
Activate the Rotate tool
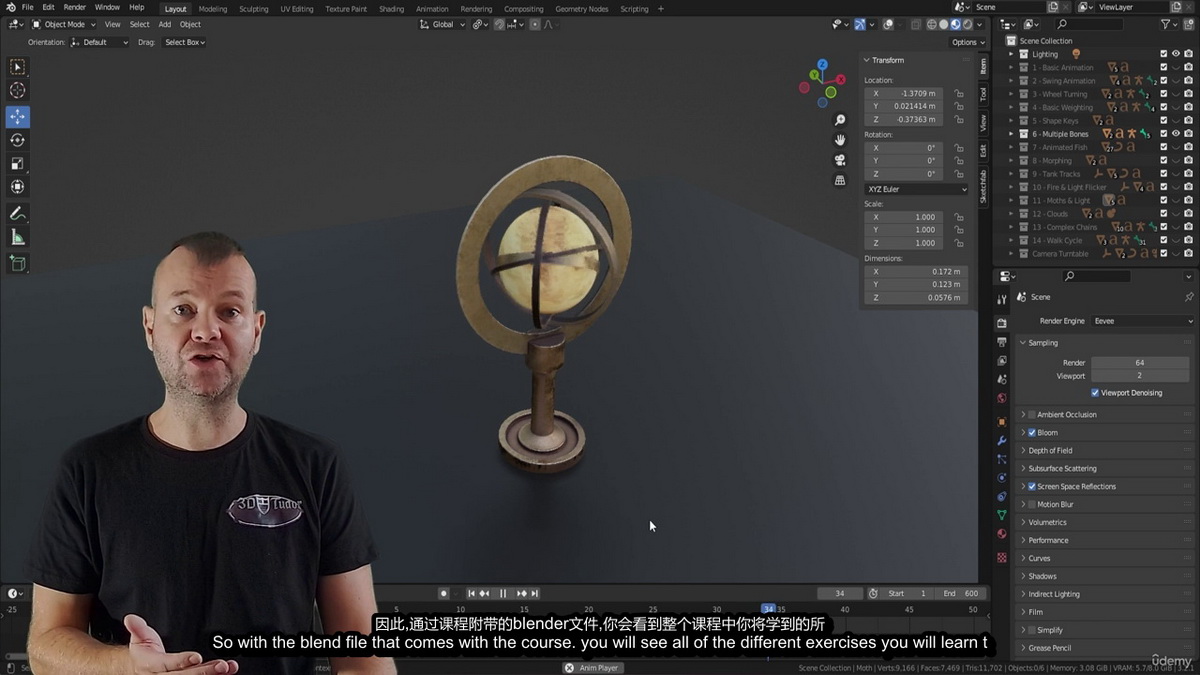pyautogui.click(x=17, y=140)
